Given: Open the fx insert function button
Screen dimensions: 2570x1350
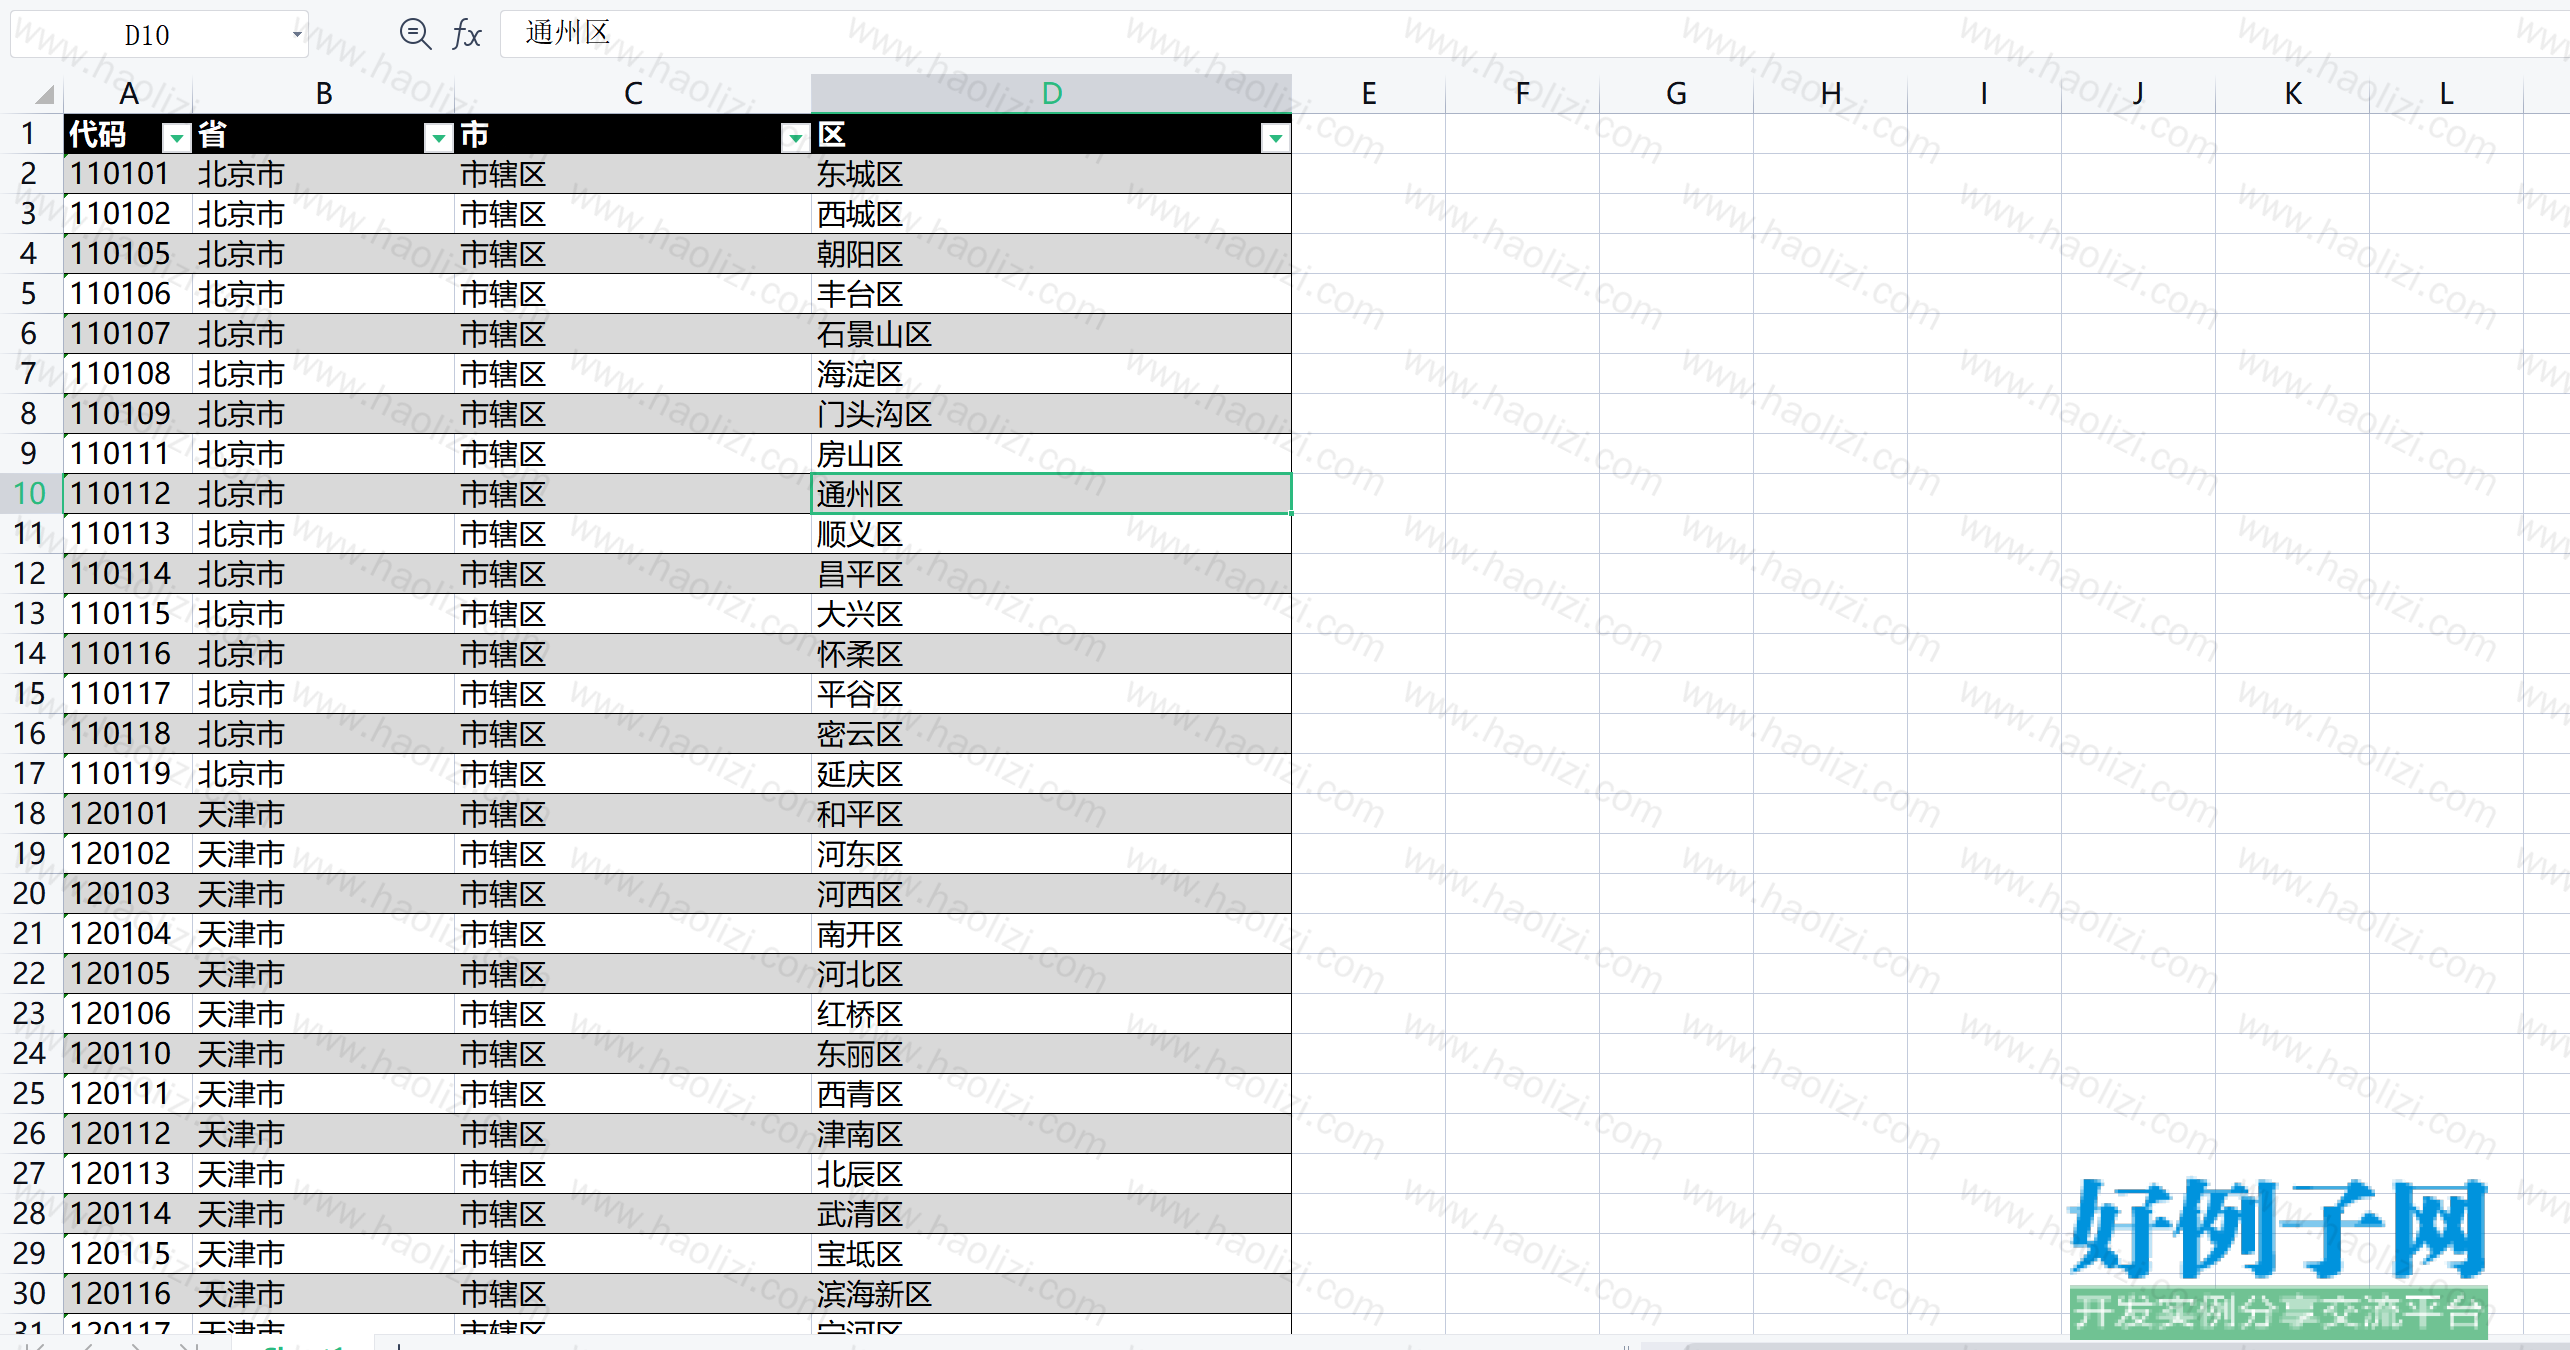Looking at the screenshot, I should 466,34.
